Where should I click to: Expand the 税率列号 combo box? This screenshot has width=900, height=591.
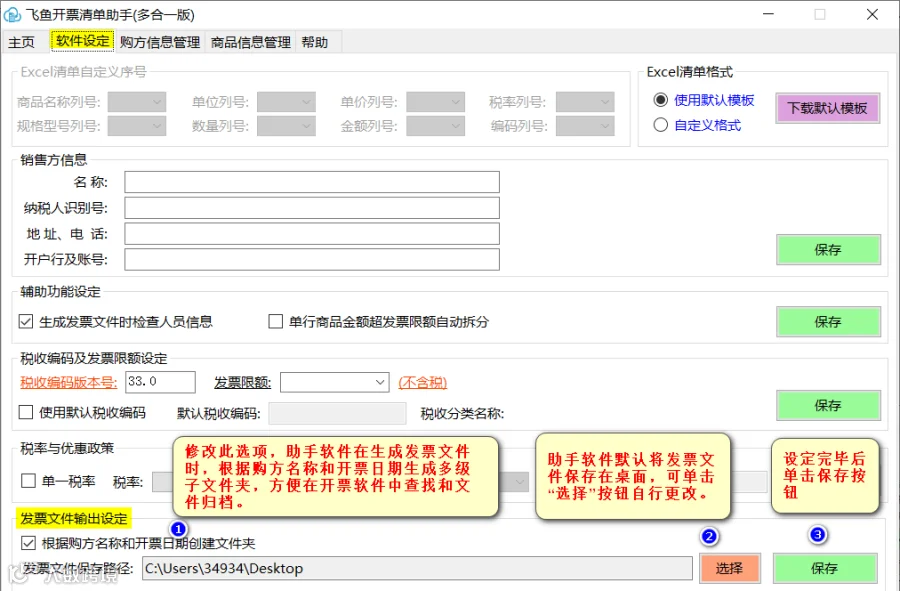585,102
